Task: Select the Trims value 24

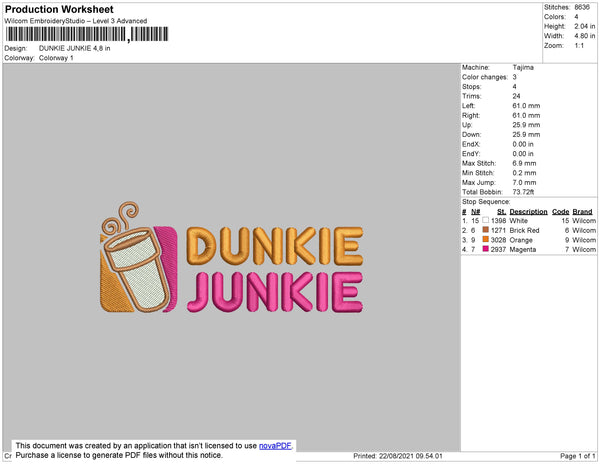Action: [x=516, y=96]
